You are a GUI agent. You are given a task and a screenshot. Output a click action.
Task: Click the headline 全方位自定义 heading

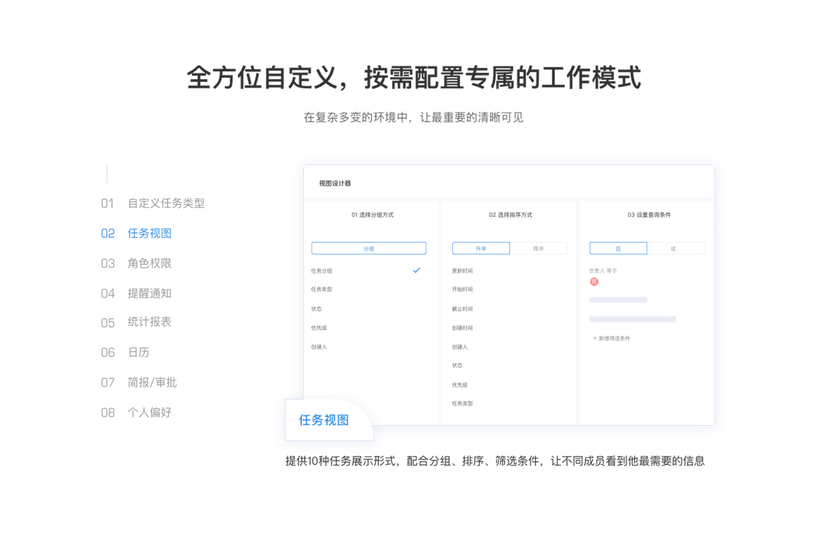(x=414, y=78)
